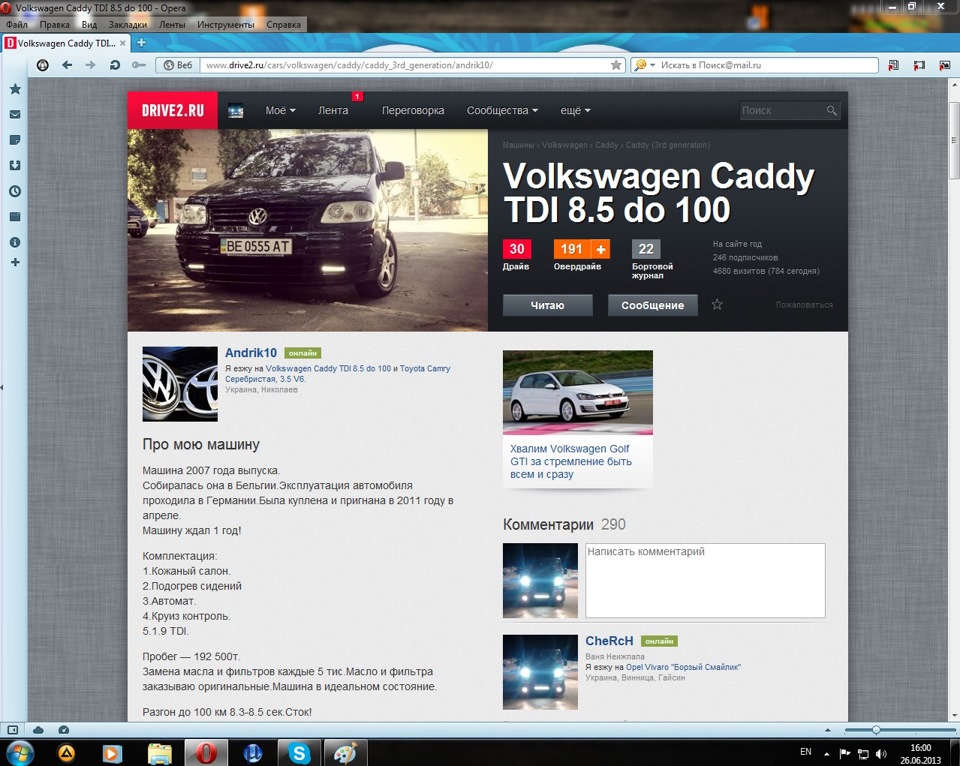This screenshot has width=960, height=766.
Task: Click the address bar URL field
Action: (x=405, y=65)
